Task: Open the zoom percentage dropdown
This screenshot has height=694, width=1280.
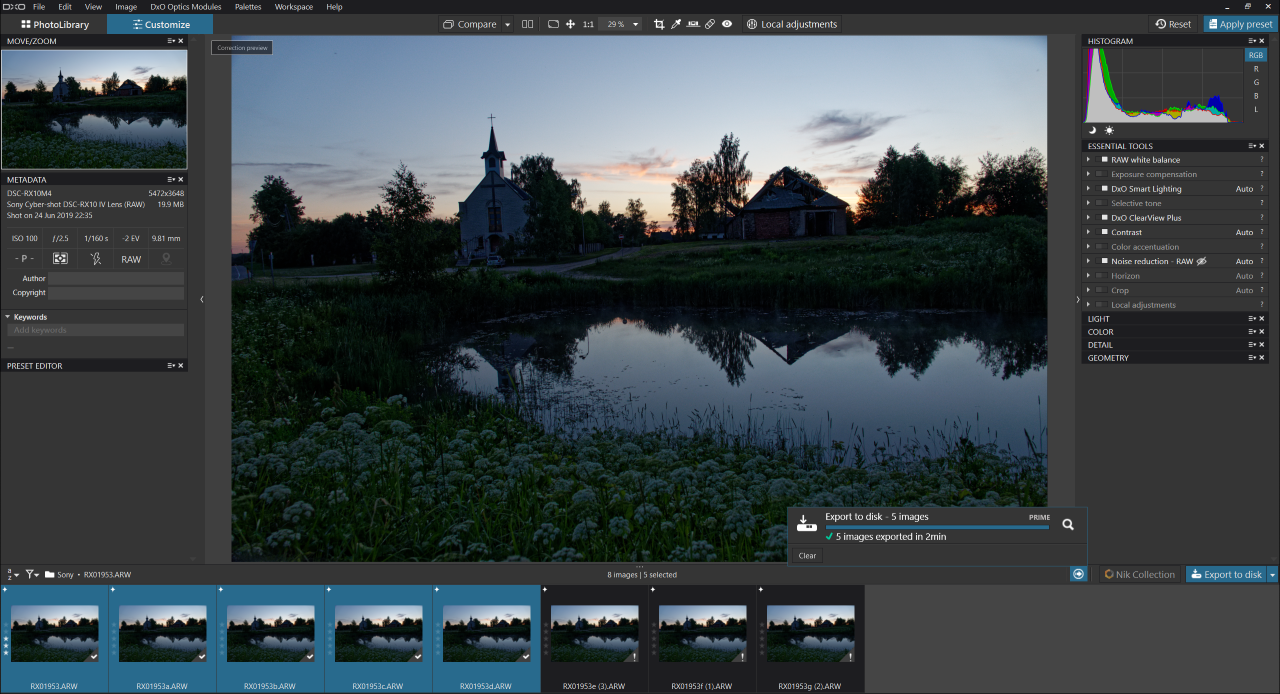Action: [635, 24]
